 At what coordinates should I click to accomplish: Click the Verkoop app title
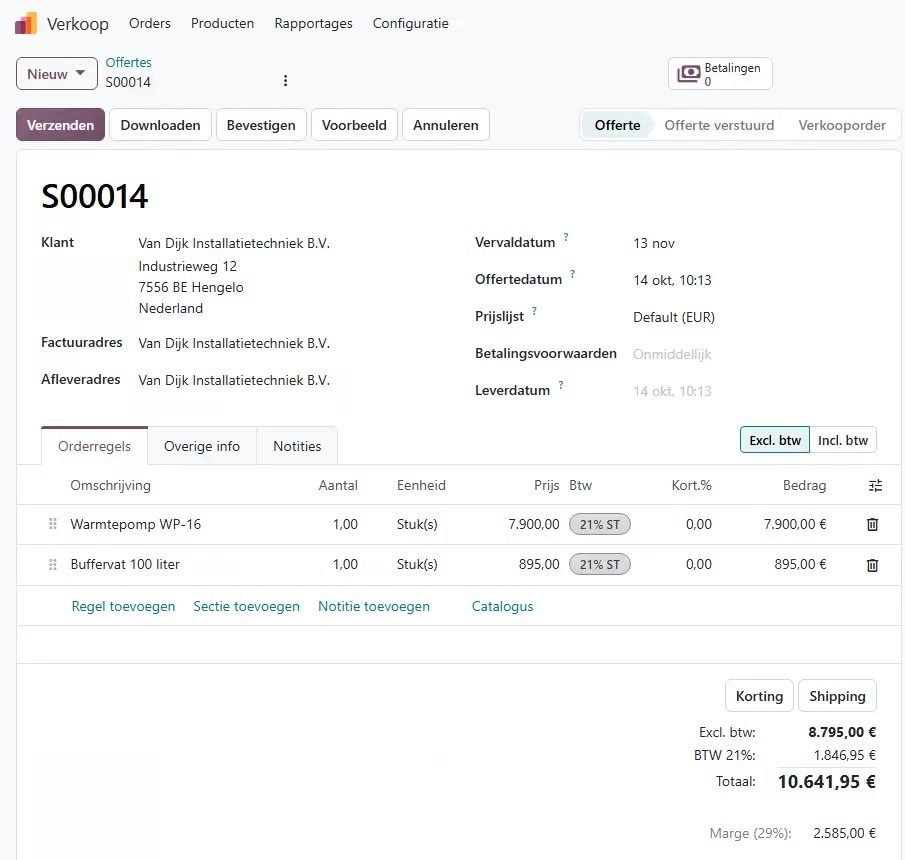(77, 24)
